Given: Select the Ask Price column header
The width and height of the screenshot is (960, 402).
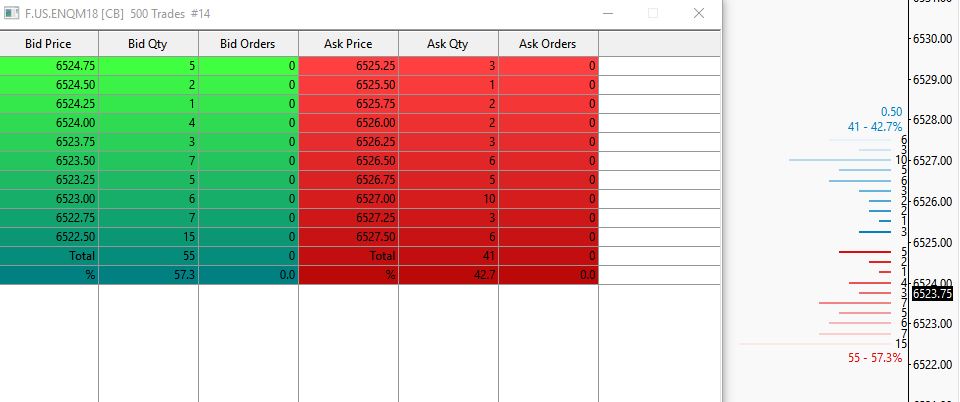Looking at the screenshot, I should pos(348,44).
